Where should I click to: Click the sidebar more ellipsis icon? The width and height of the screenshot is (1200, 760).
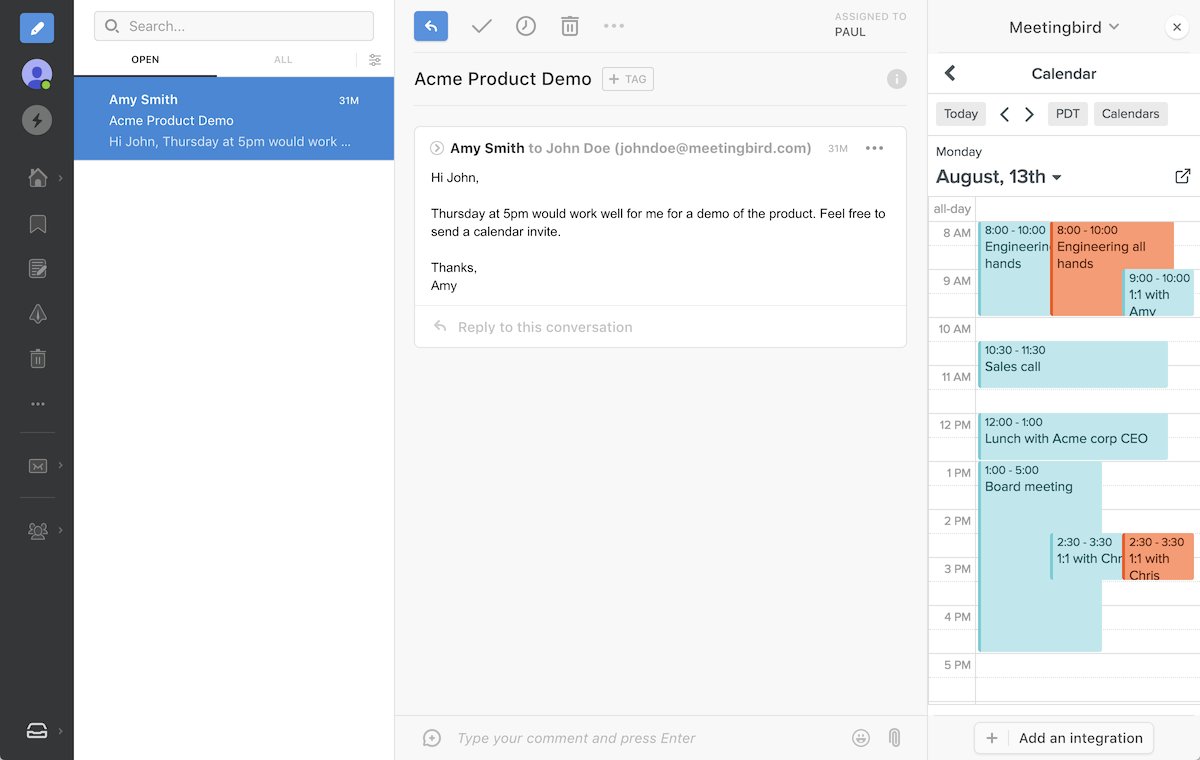click(x=38, y=404)
